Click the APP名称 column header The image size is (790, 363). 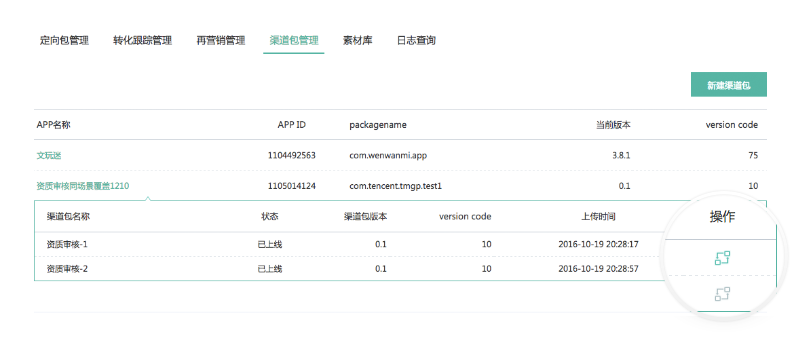click(53, 125)
